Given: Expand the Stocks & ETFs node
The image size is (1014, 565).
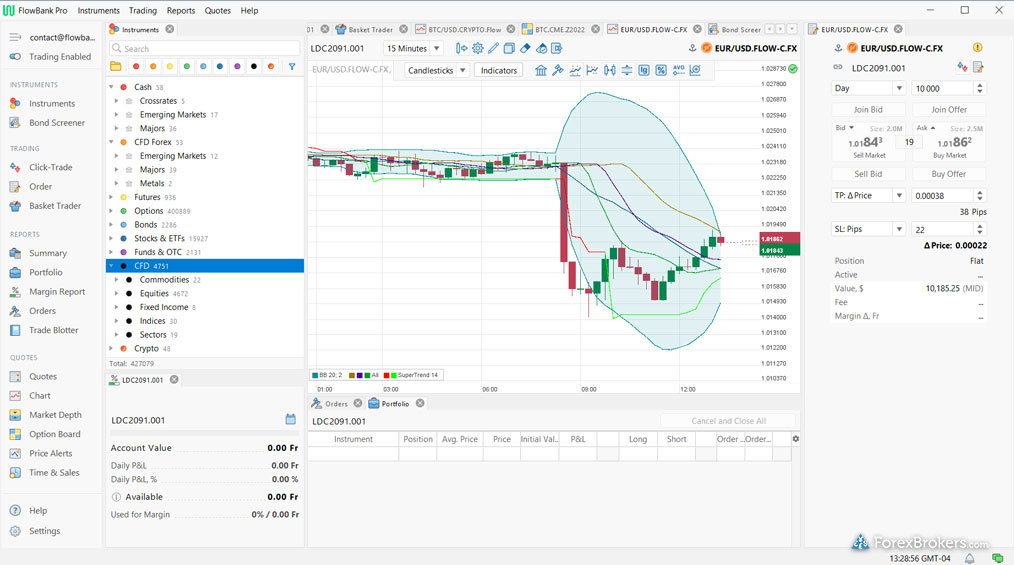Looking at the screenshot, I should pyautogui.click(x=111, y=239).
